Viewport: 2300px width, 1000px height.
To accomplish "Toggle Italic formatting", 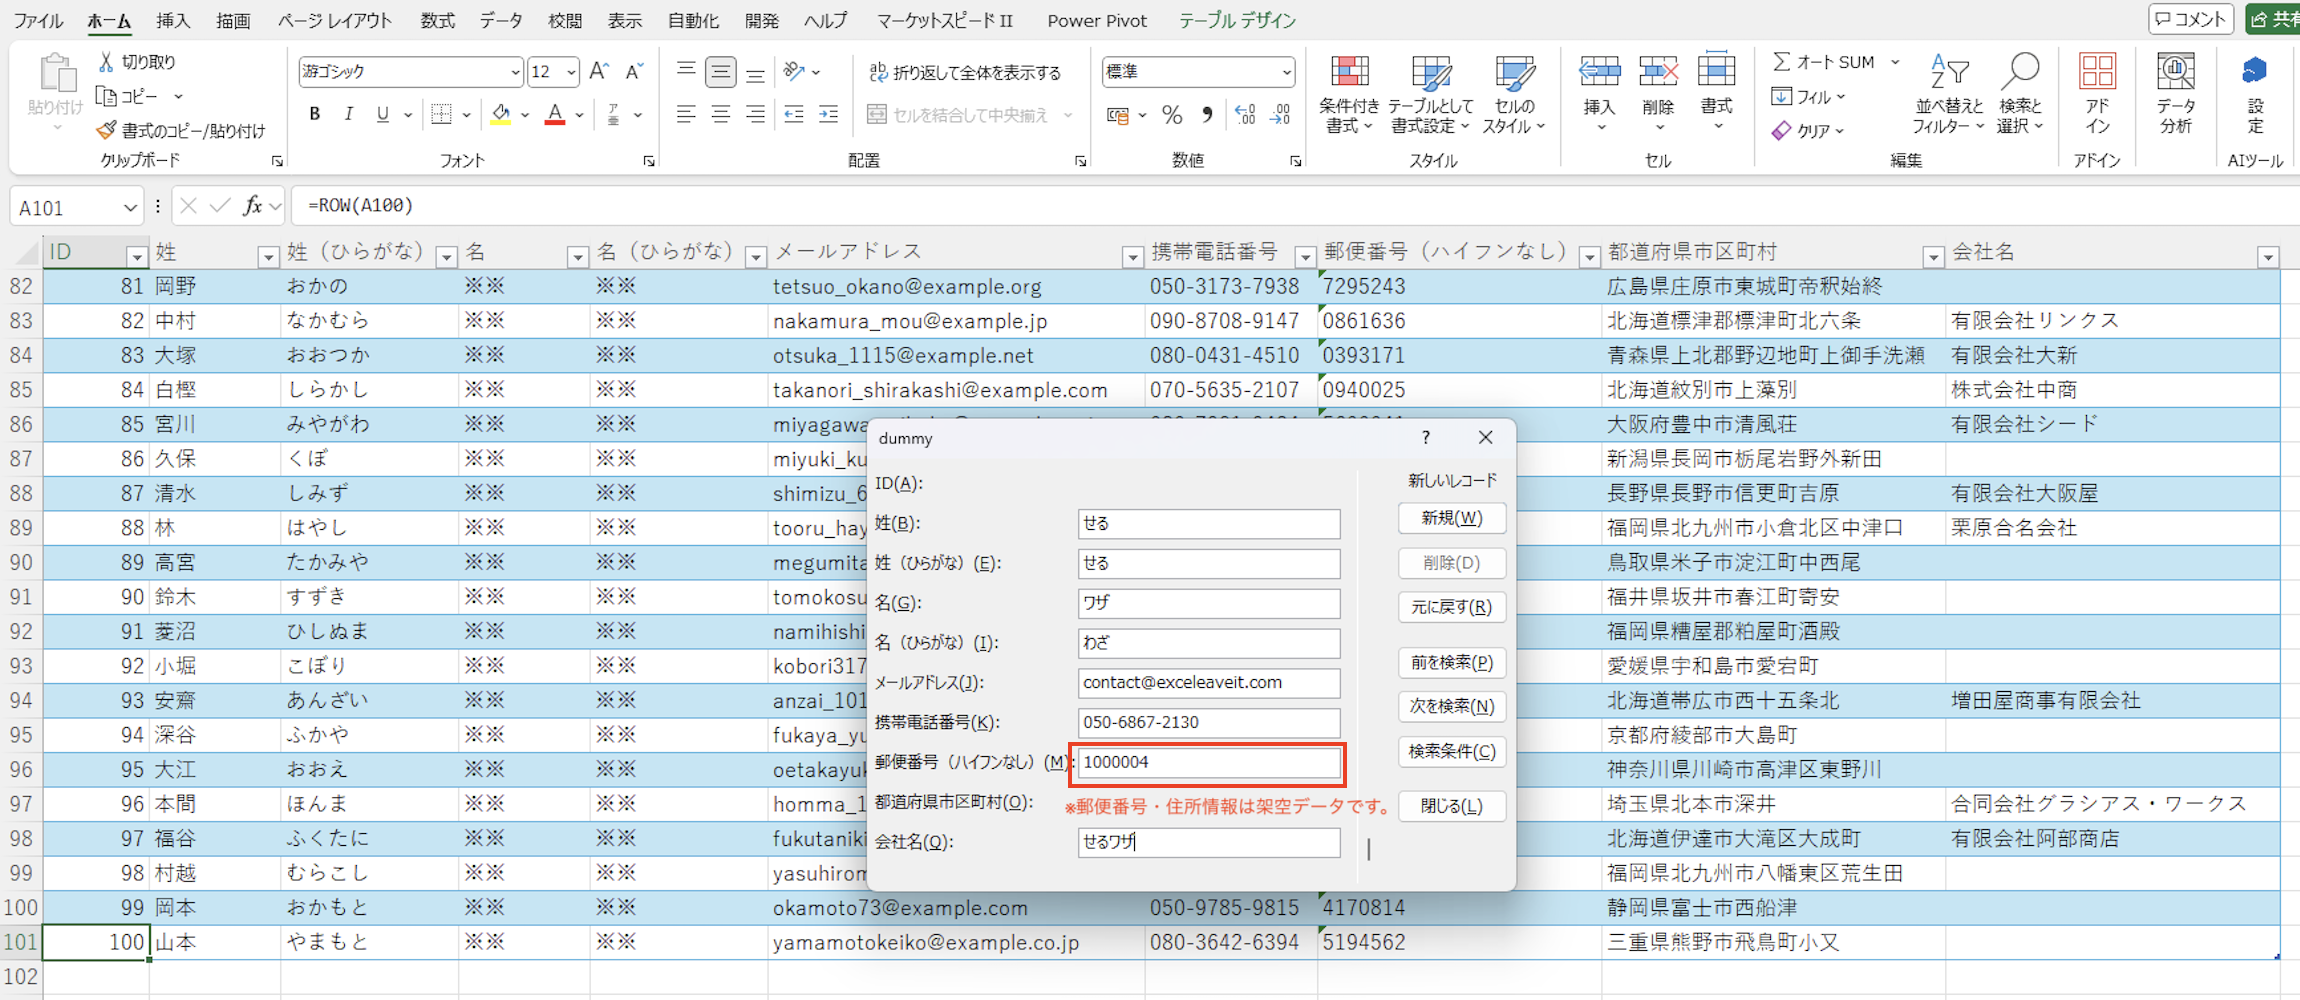I will (348, 114).
